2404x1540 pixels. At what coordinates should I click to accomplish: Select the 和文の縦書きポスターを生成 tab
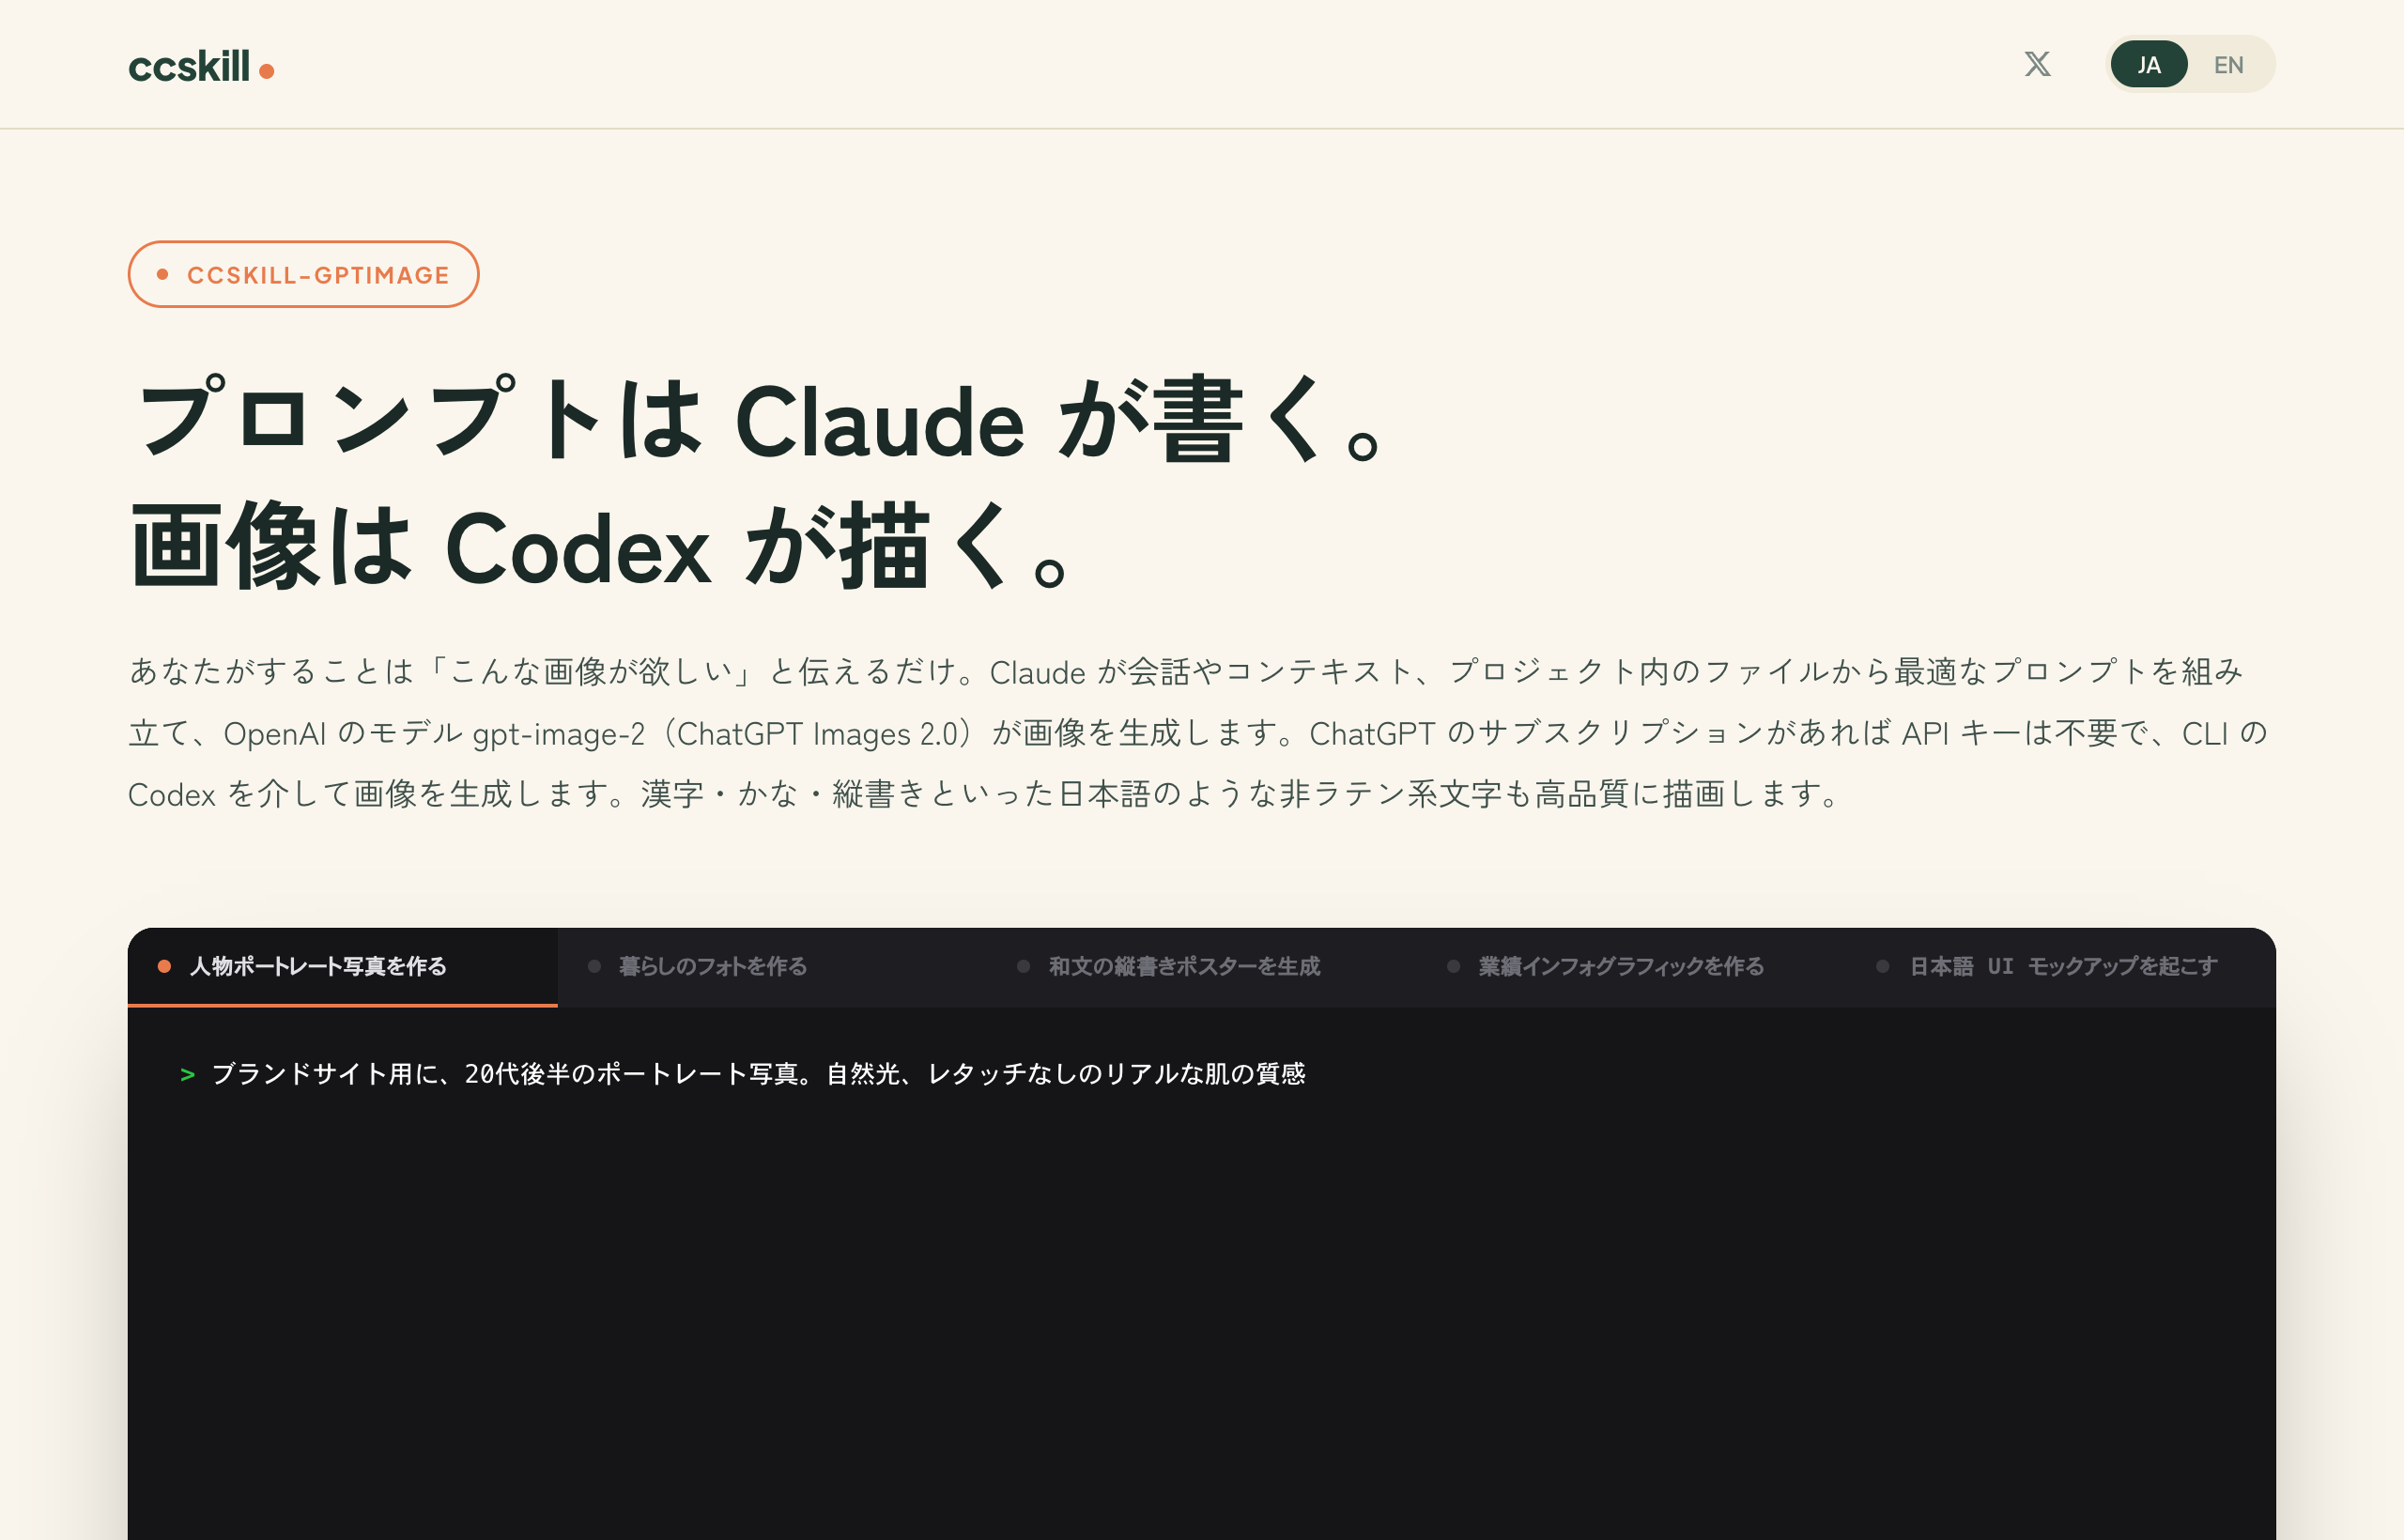[x=1202, y=966]
